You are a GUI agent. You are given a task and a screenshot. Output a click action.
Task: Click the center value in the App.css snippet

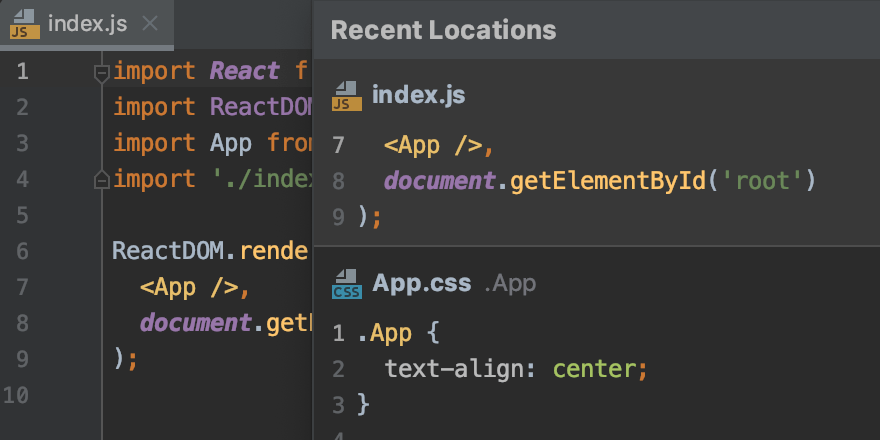pyautogui.click(x=595, y=369)
